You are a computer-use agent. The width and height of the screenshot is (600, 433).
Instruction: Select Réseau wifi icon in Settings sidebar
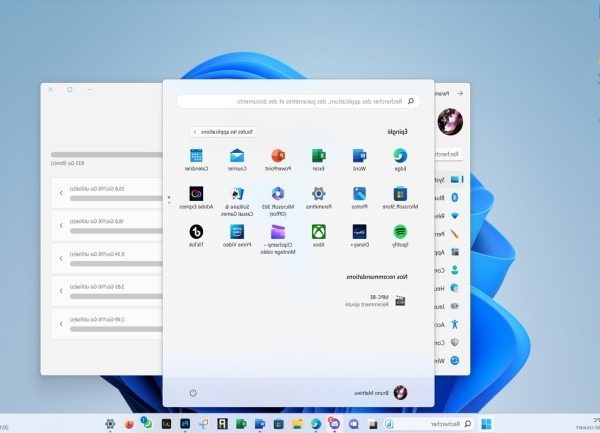[455, 216]
